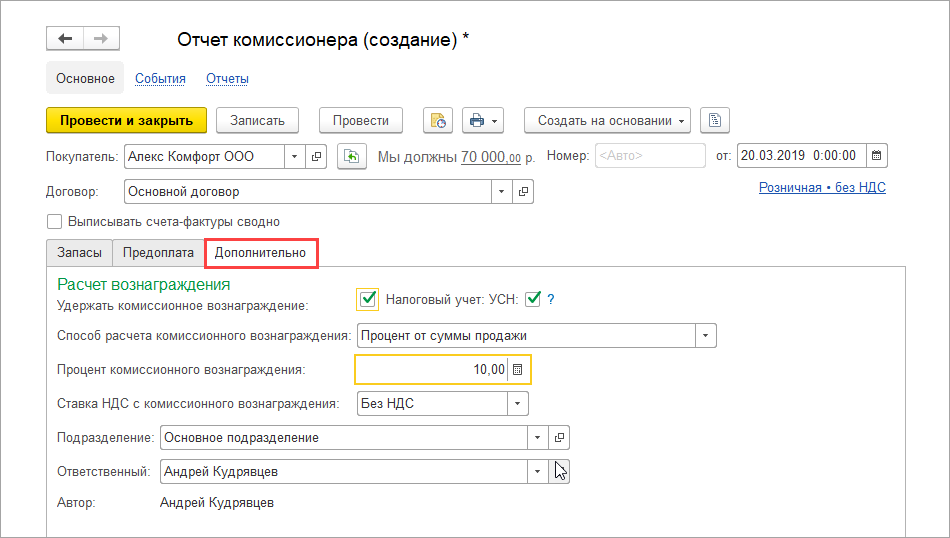The width and height of the screenshot is (950, 538).
Task: Open the VAT rate dropdown
Action: point(518,404)
